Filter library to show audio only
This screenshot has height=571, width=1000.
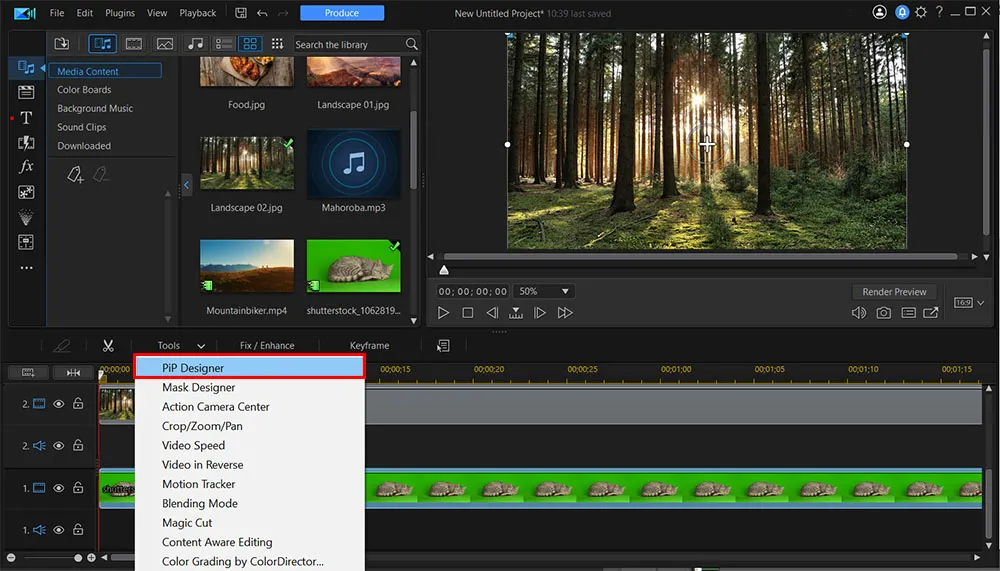click(195, 44)
